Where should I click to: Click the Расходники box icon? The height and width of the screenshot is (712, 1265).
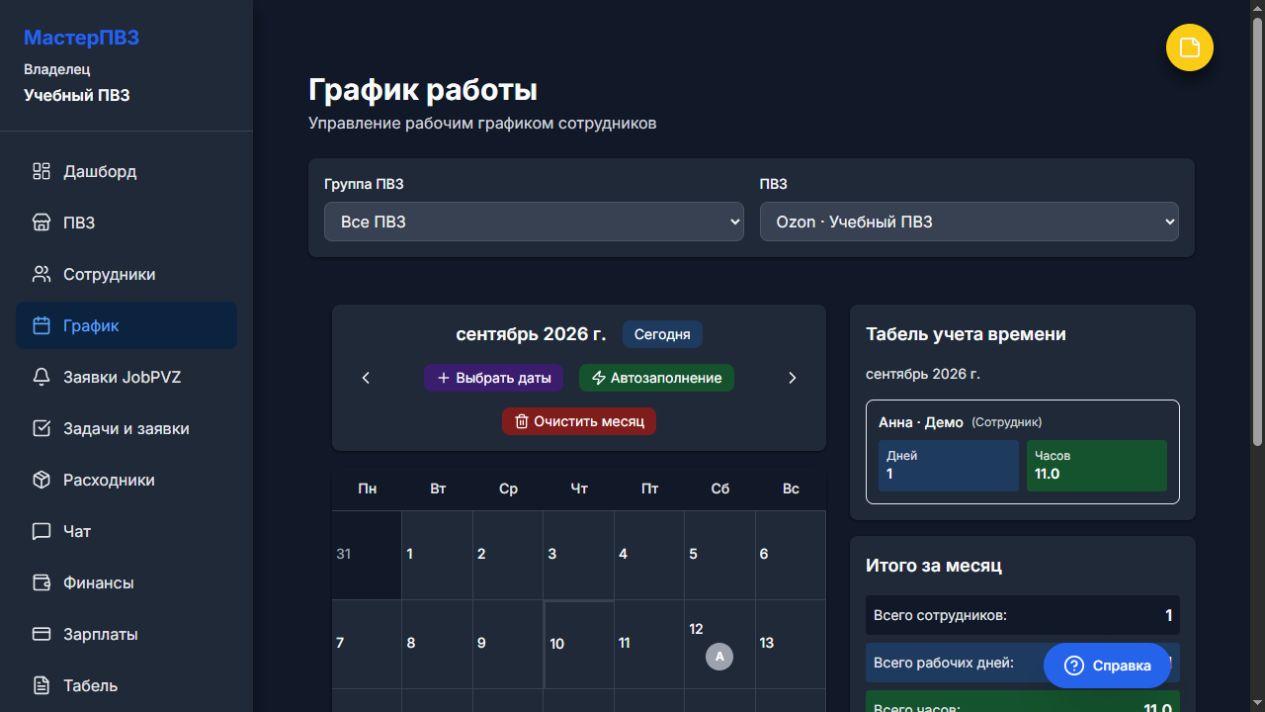[41, 480]
